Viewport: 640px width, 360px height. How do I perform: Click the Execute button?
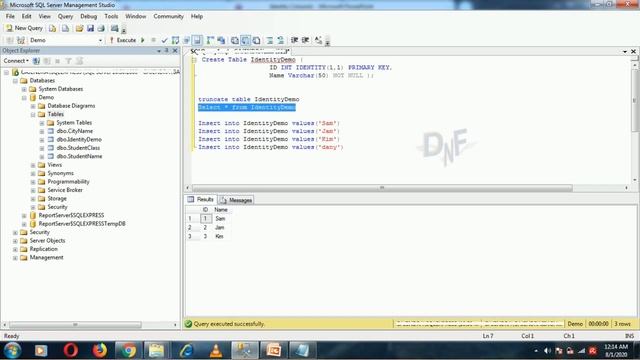pos(122,40)
